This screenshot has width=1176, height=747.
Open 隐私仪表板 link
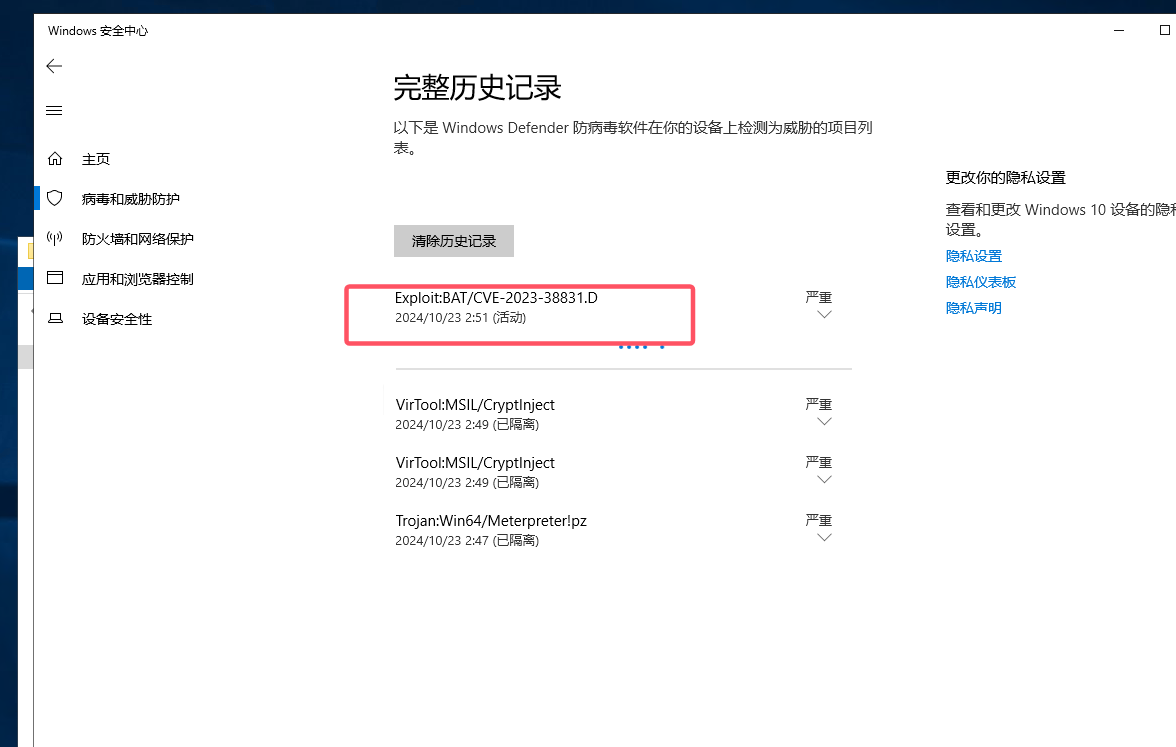click(x=981, y=282)
